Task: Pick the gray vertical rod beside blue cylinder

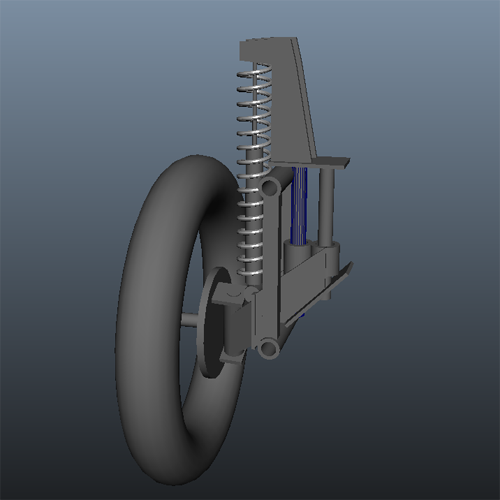Action: (326, 207)
